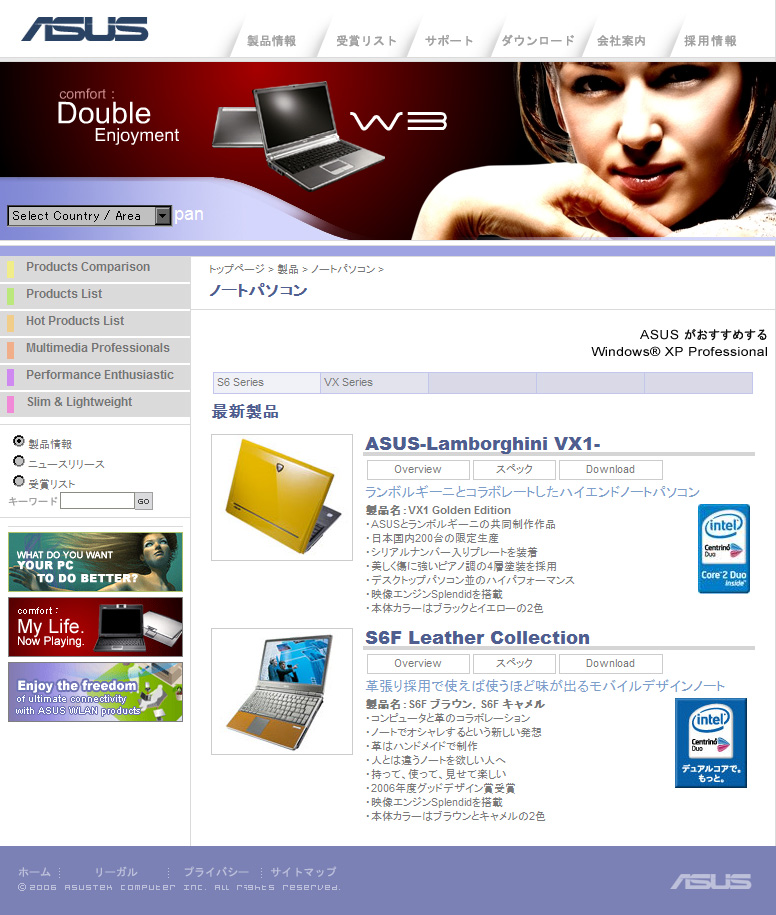Click the Intel Centrino Duo dual-core badge
The width and height of the screenshot is (776, 915).
(x=710, y=742)
